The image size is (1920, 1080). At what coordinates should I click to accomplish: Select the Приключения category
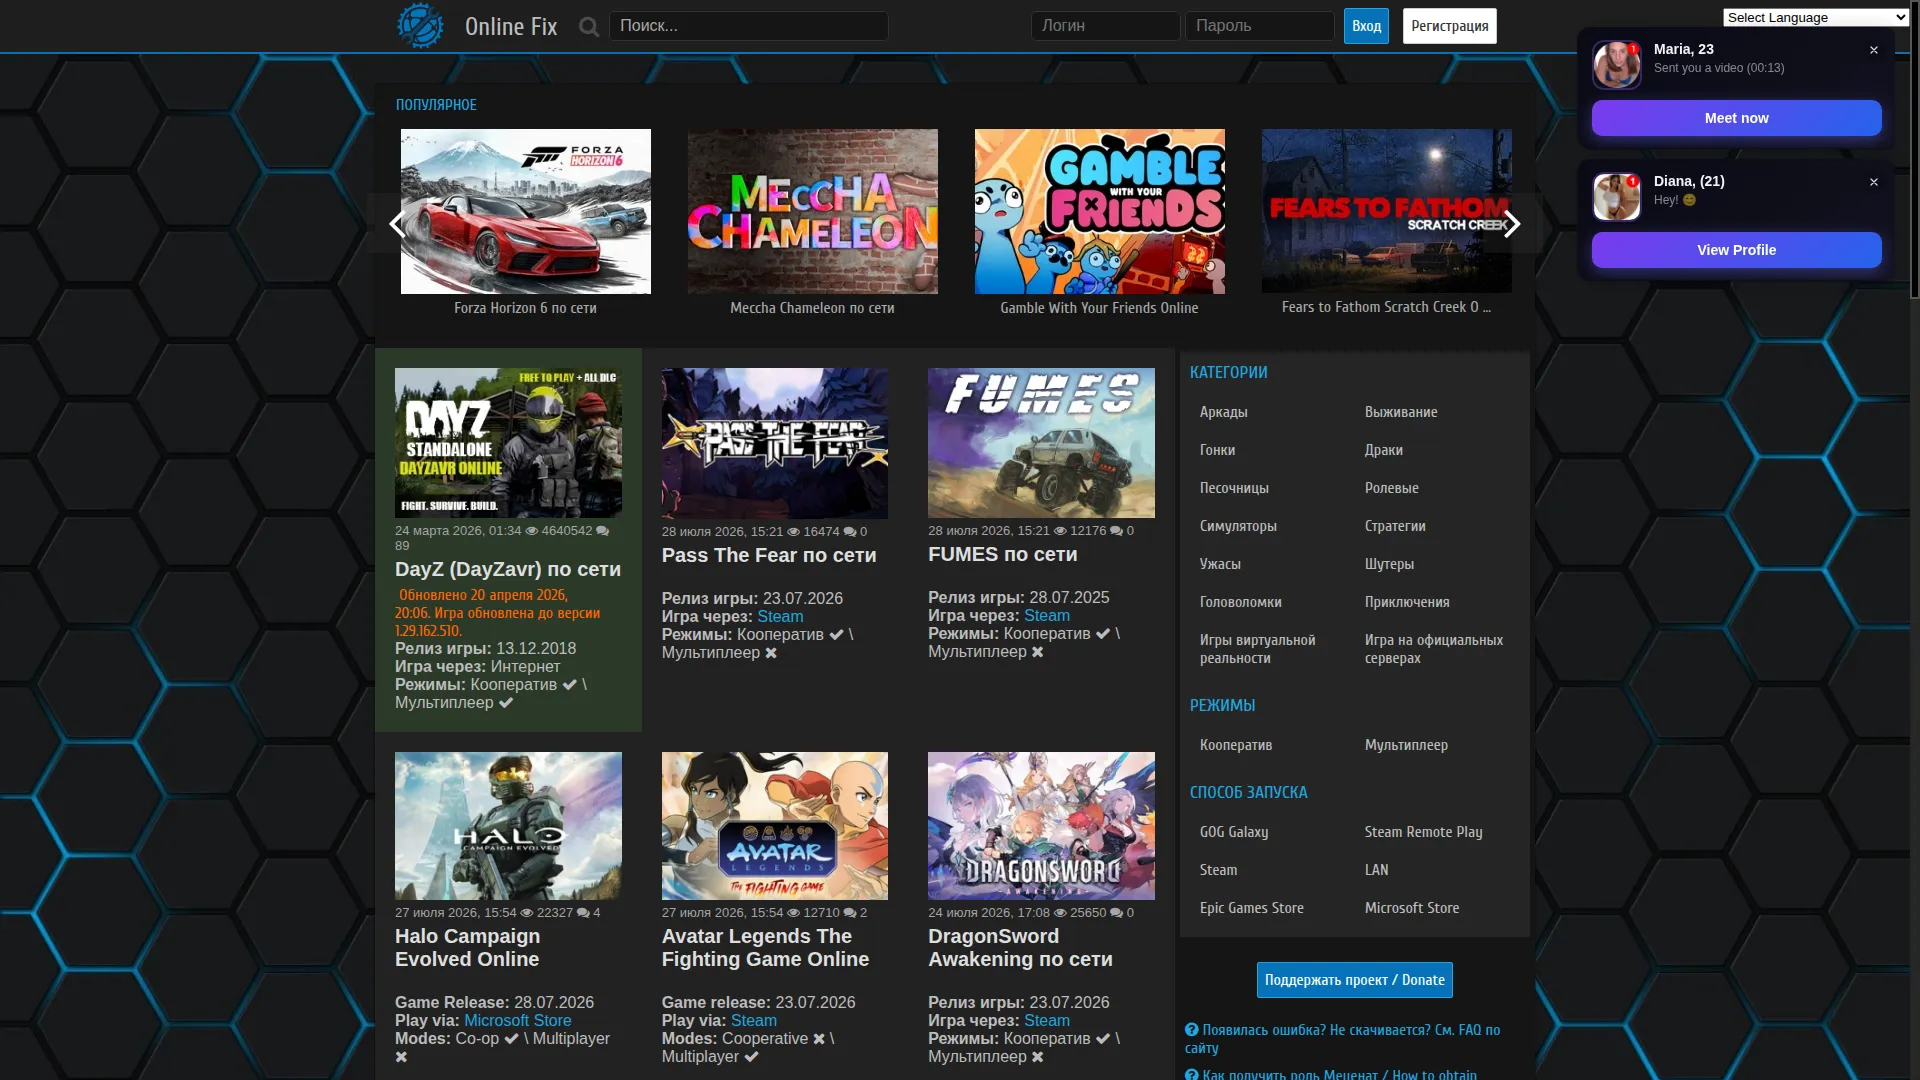coord(1407,602)
